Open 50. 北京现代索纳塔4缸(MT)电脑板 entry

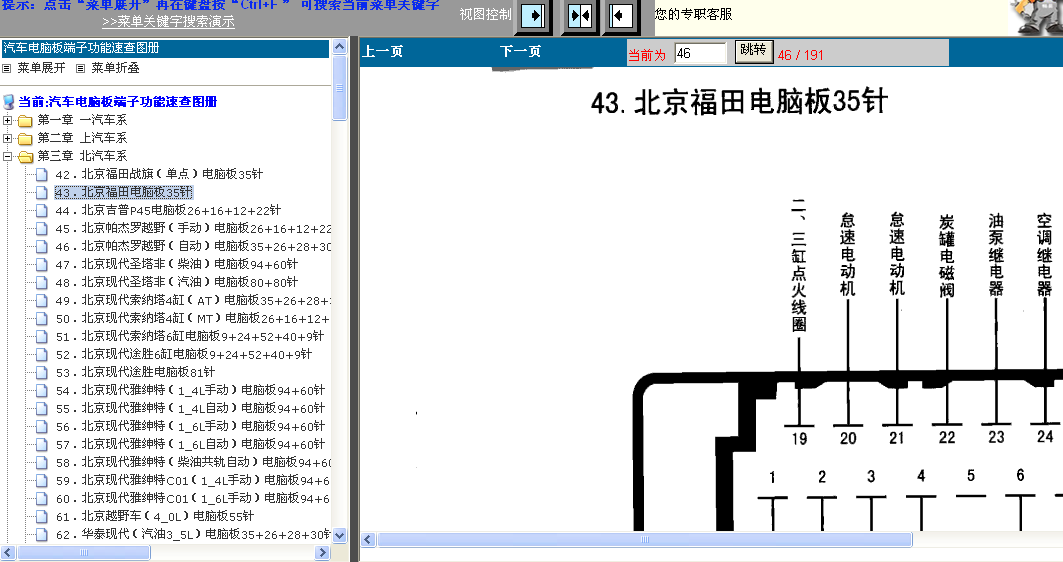(193, 318)
